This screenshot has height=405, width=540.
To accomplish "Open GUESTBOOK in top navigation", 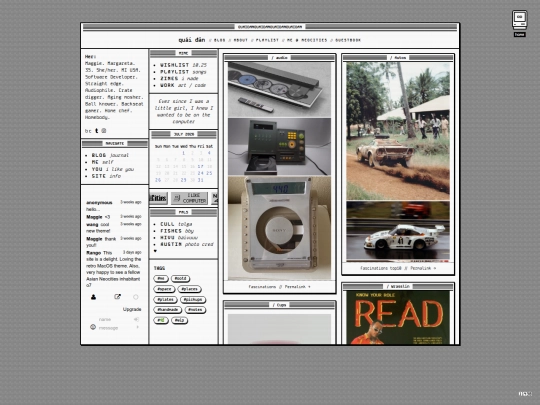I will click(x=348, y=40).
